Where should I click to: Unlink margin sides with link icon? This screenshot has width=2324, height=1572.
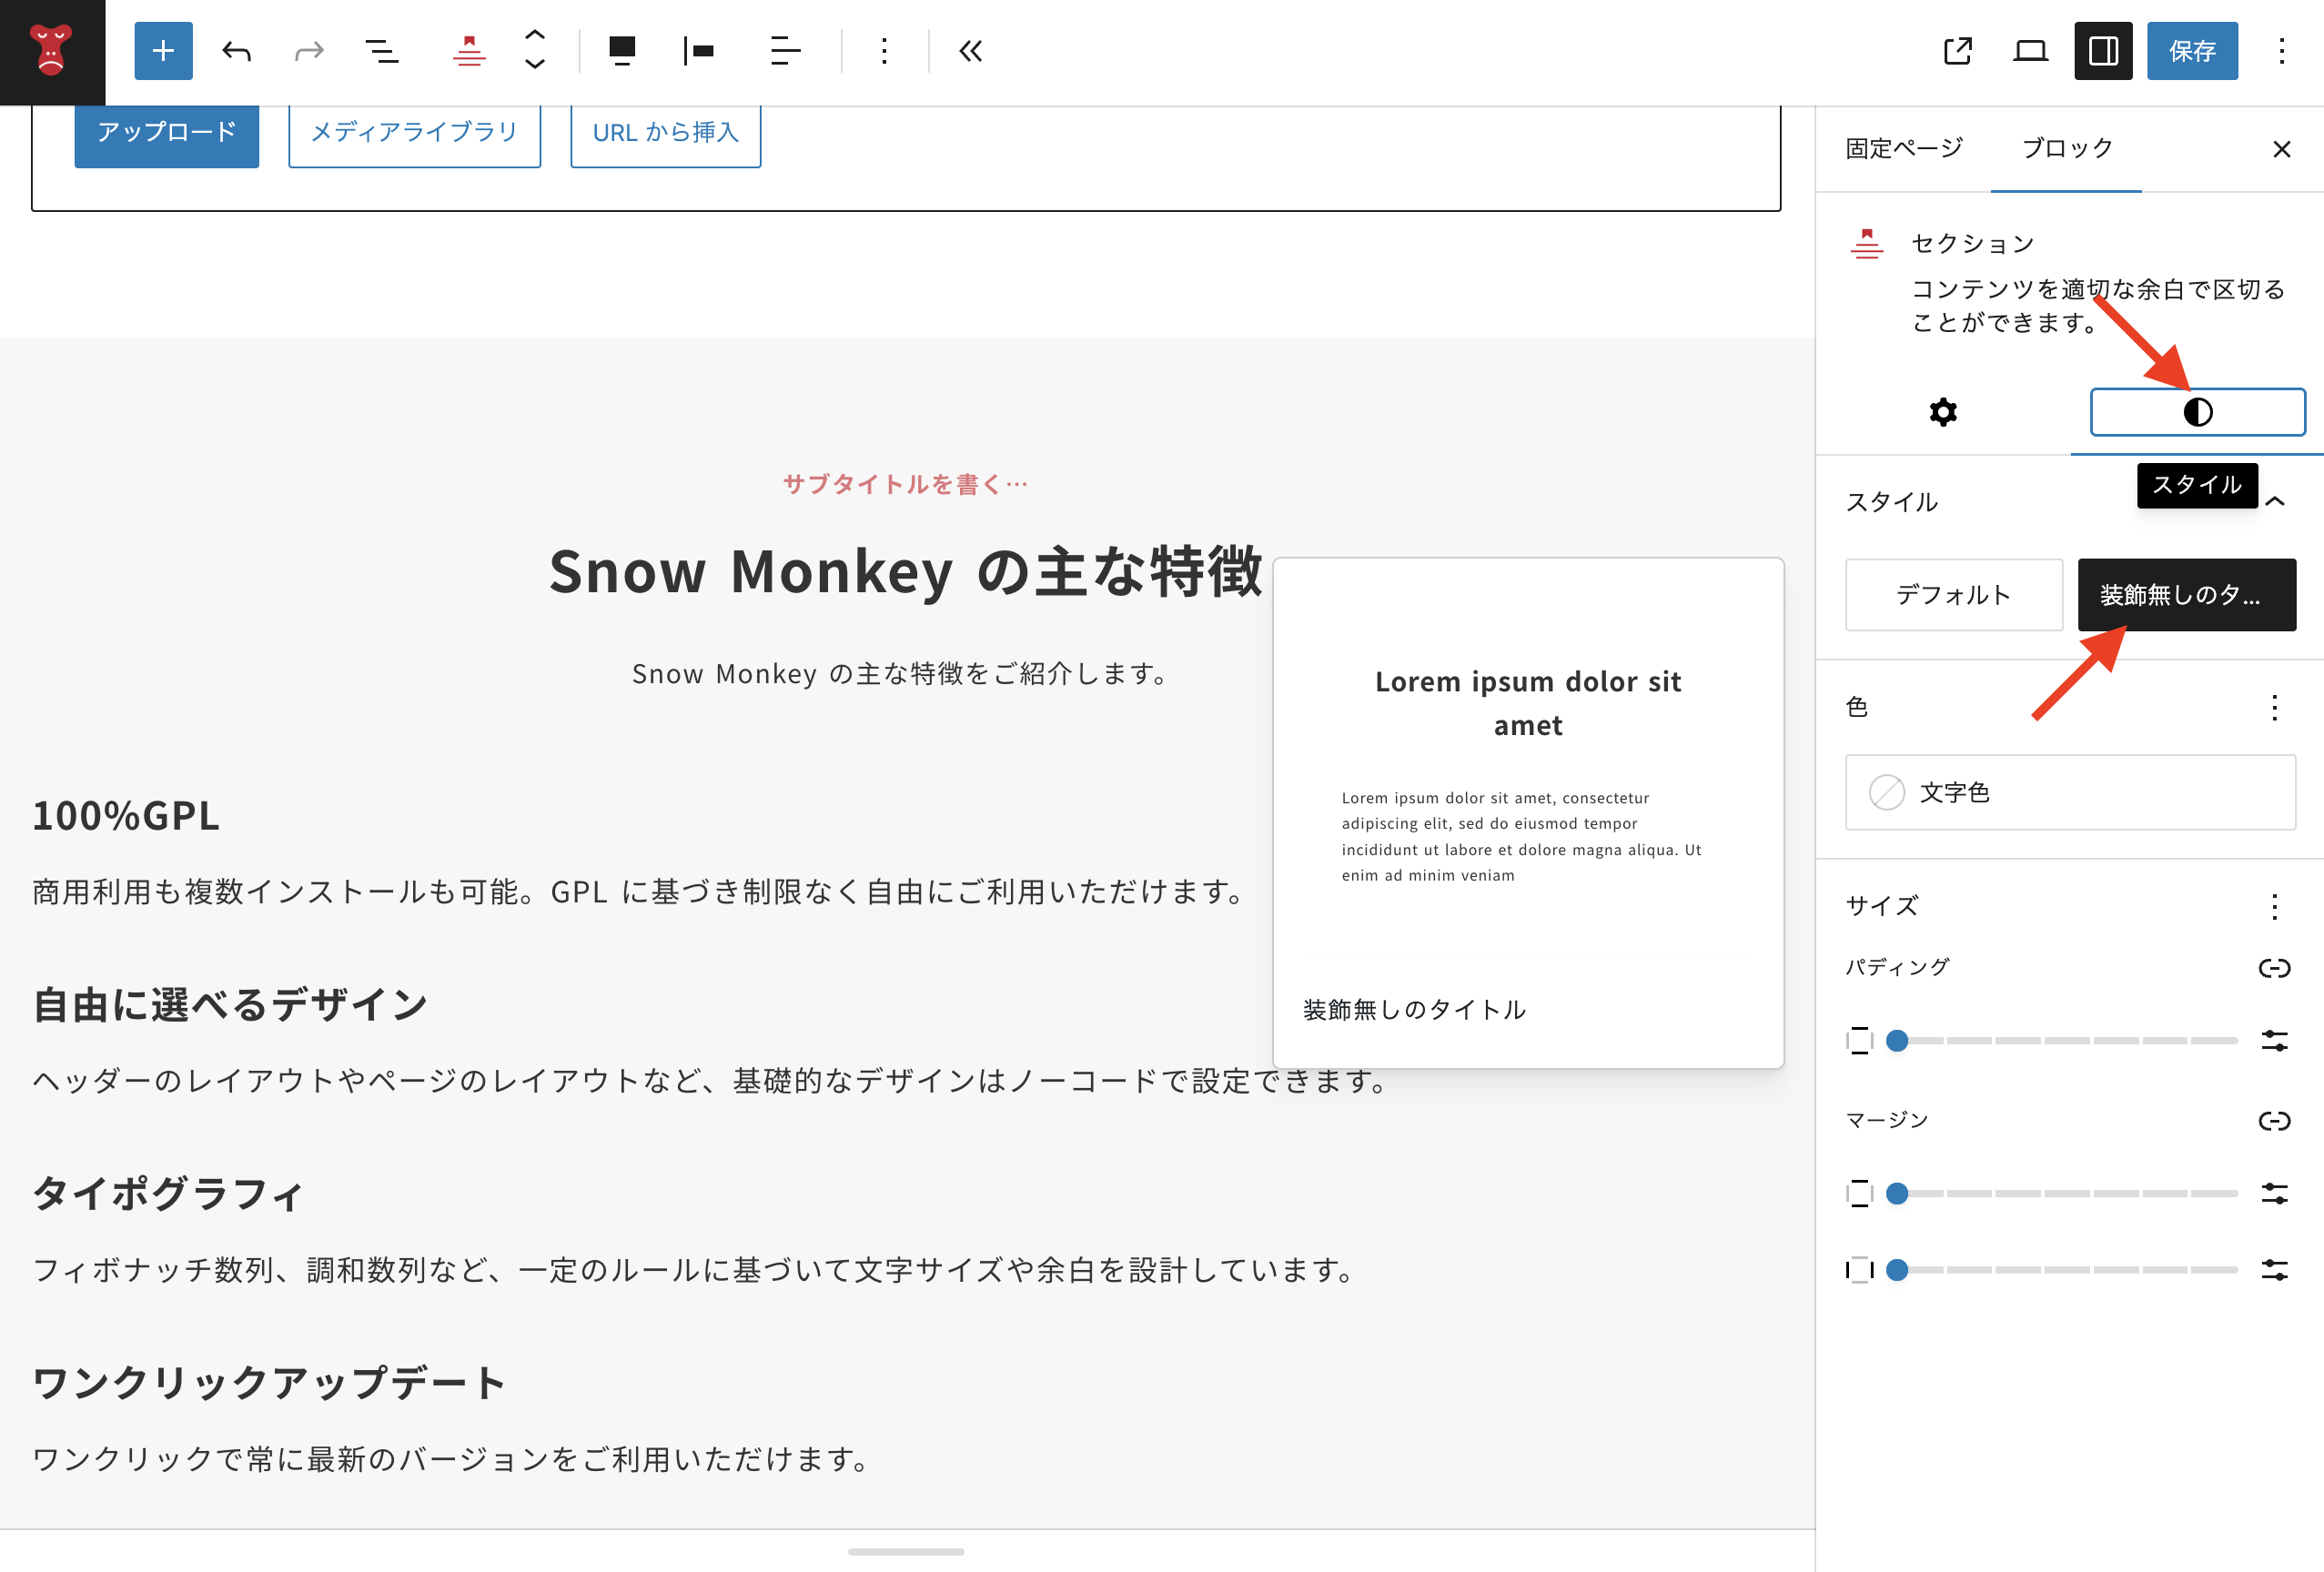click(x=2274, y=1120)
